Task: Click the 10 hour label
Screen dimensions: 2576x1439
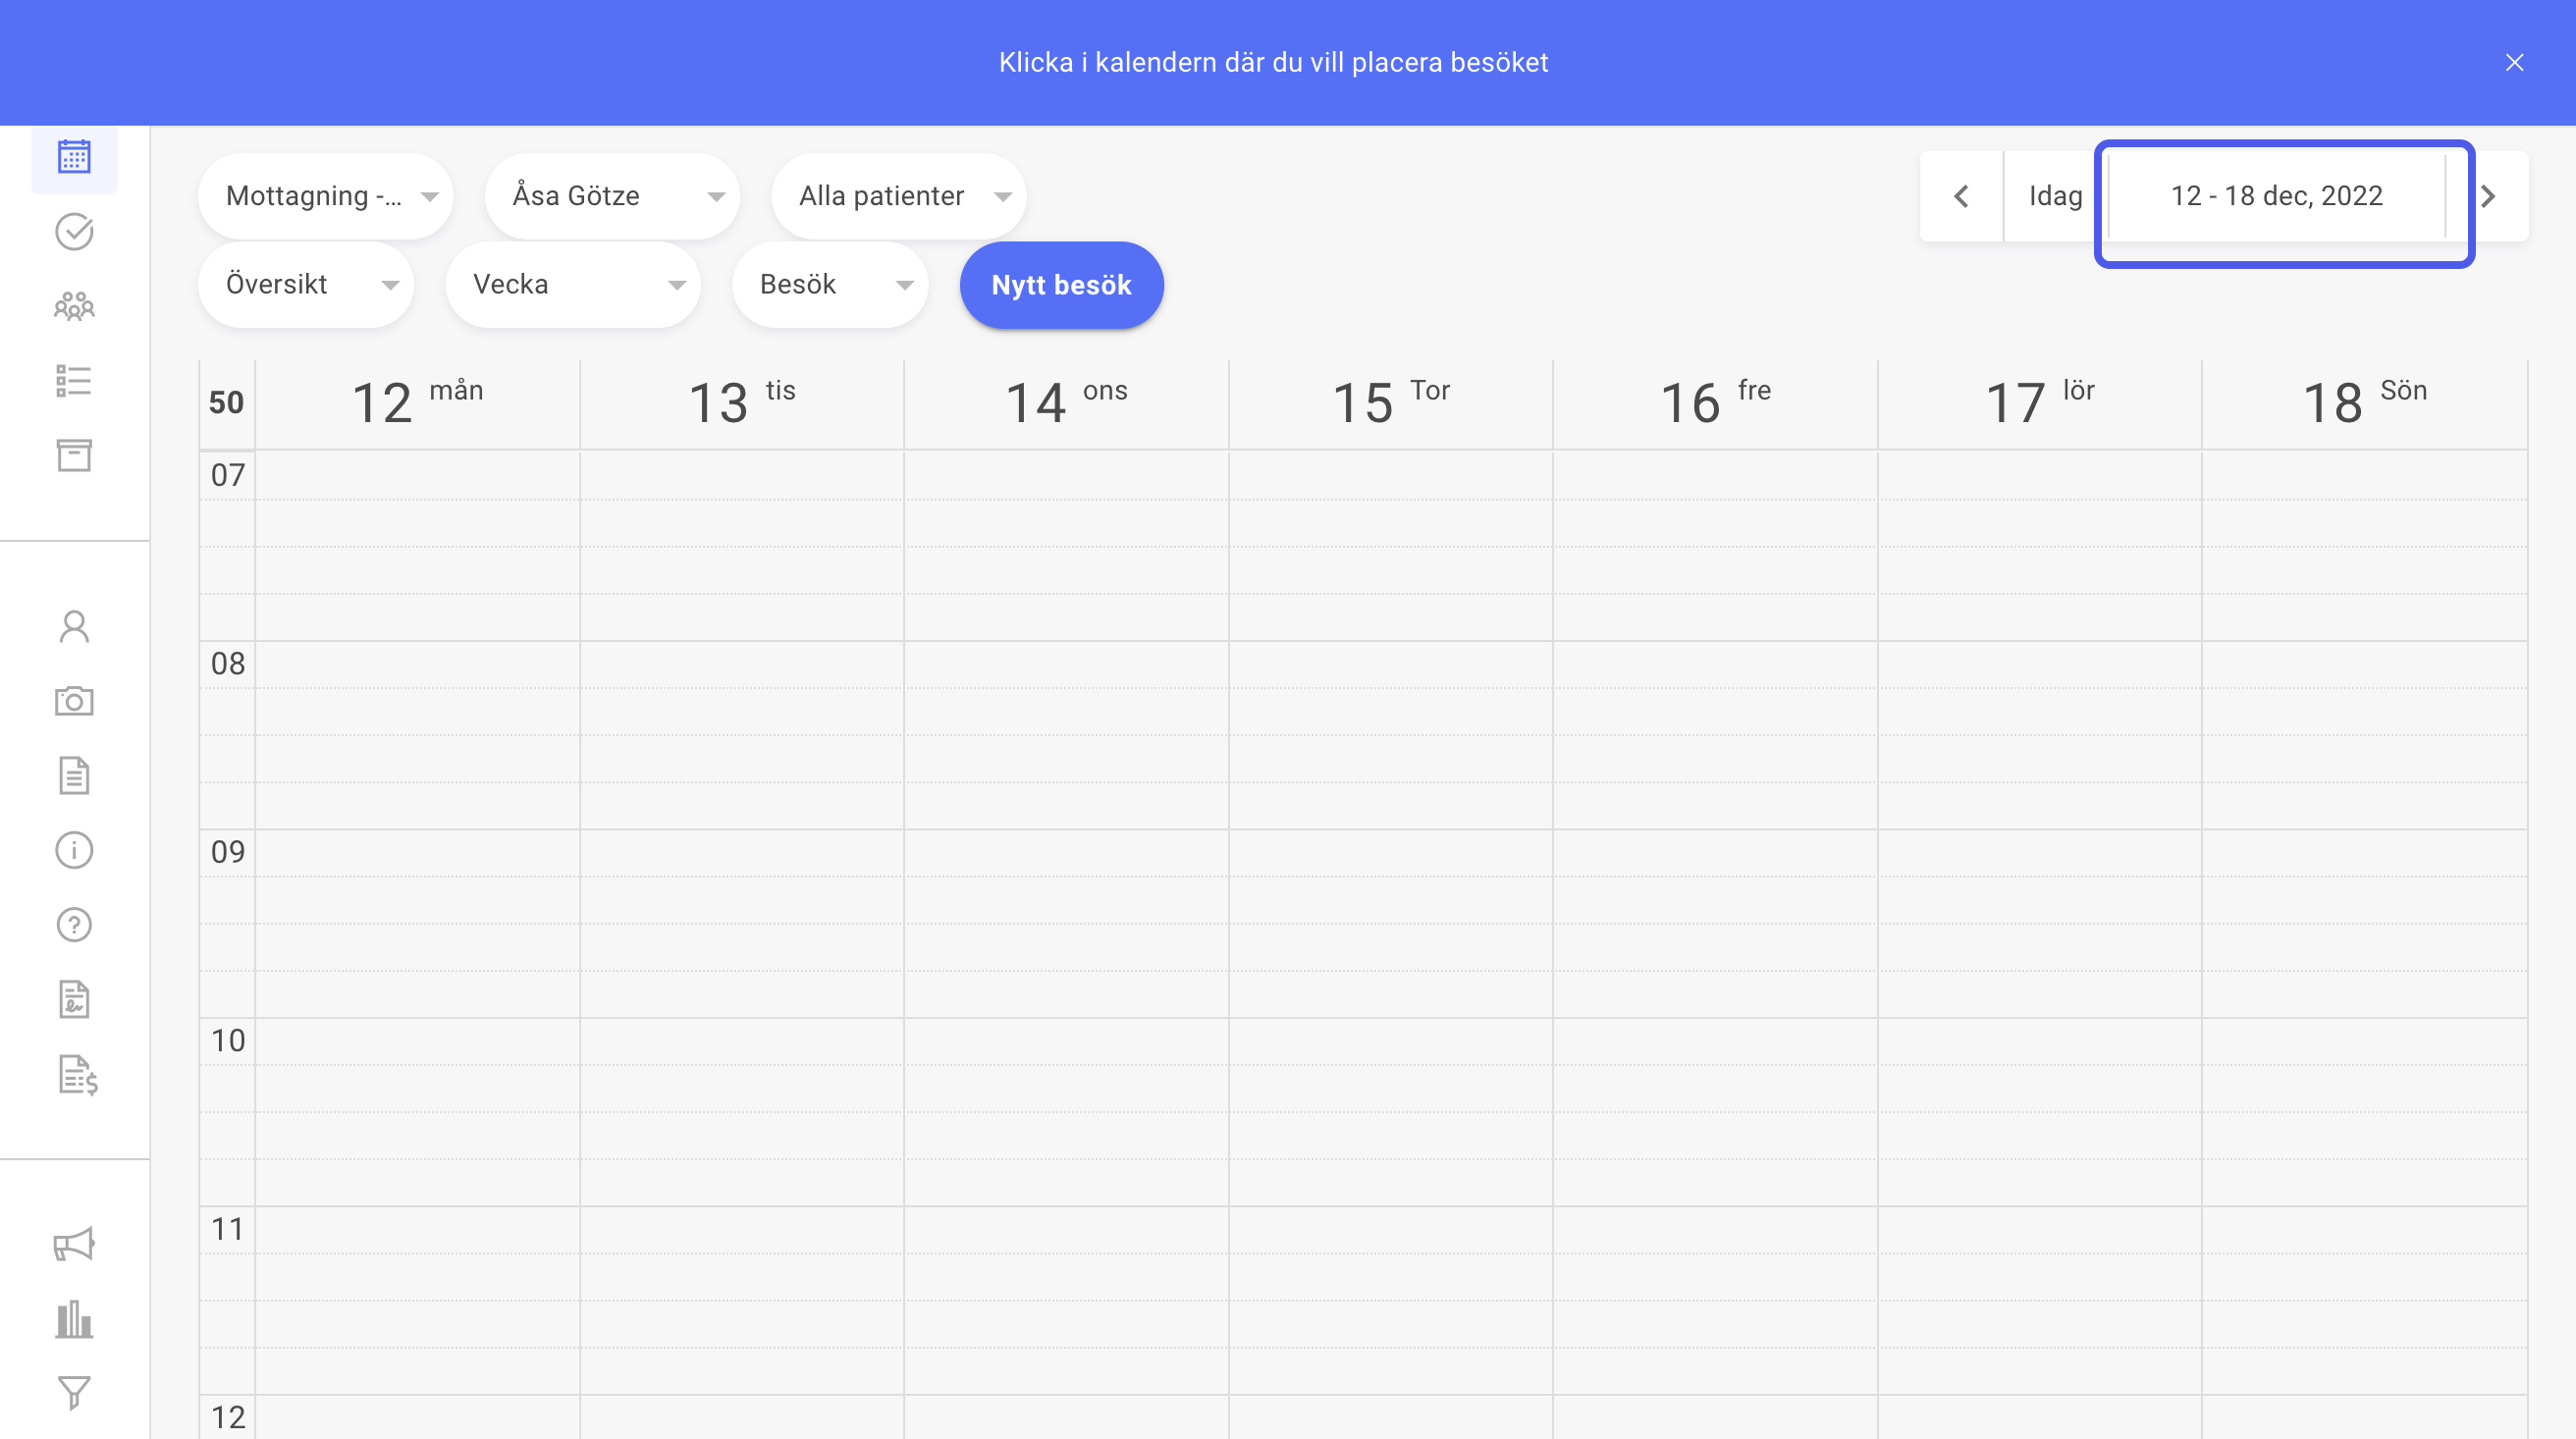Action: coord(228,1041)
